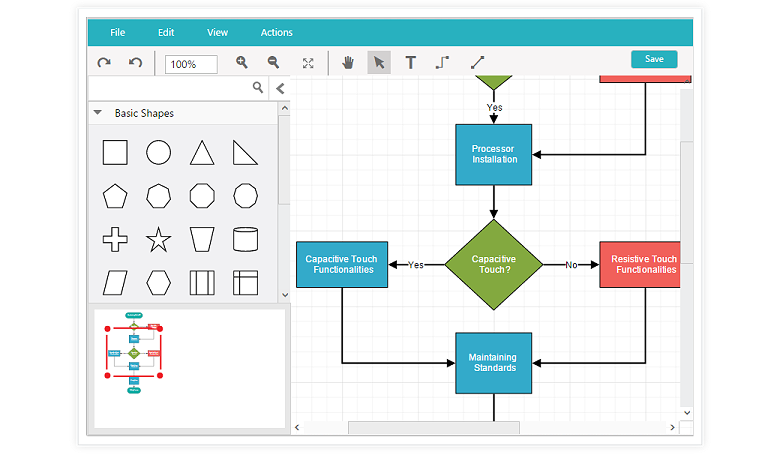Collapse the shapes side panel with chevron
The height and width of the screenshot is (454, 780).
280,88
